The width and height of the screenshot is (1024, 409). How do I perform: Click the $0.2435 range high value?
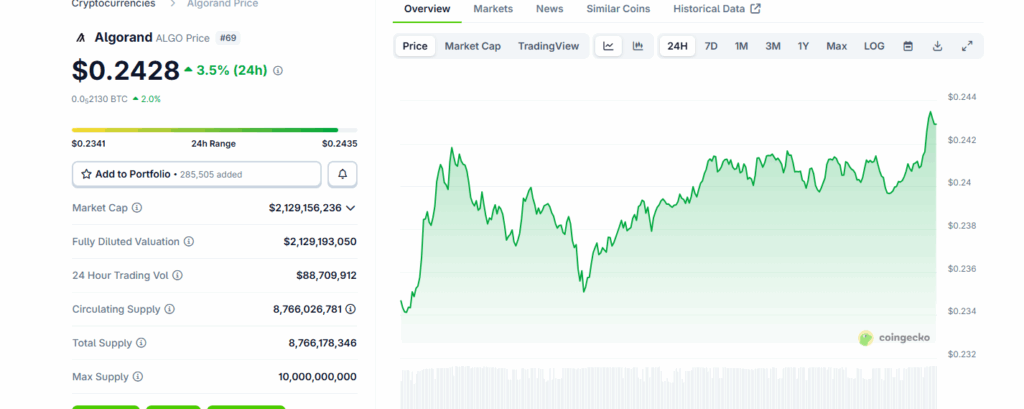pos(340,144)
